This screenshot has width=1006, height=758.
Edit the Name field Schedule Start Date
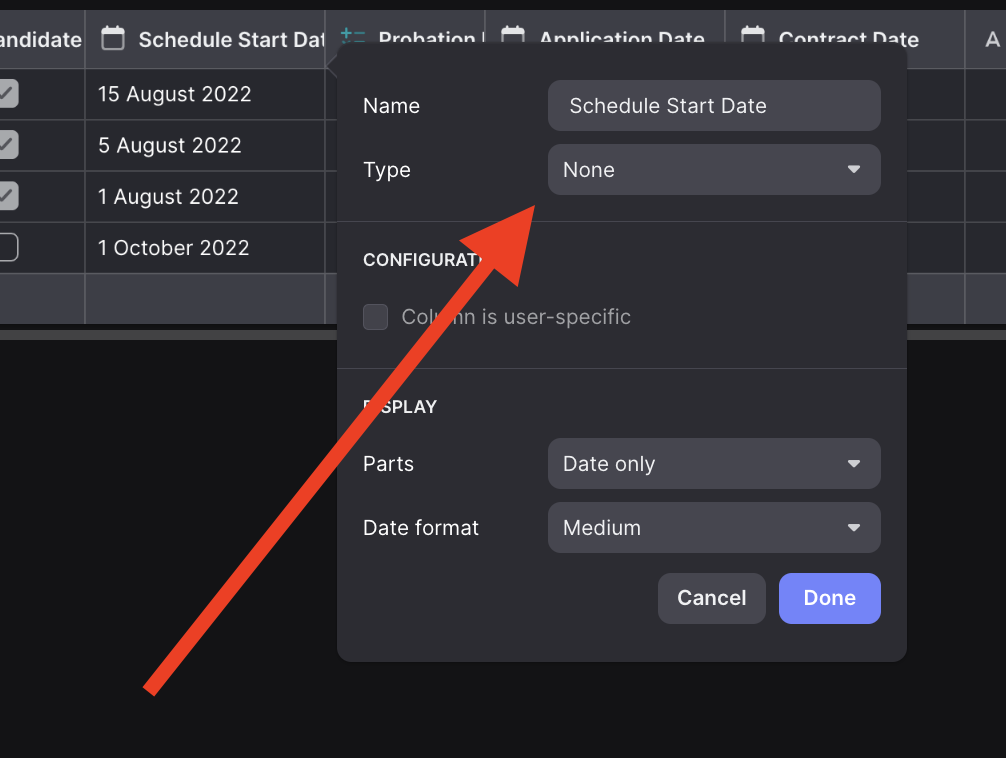tap(714, 106)
